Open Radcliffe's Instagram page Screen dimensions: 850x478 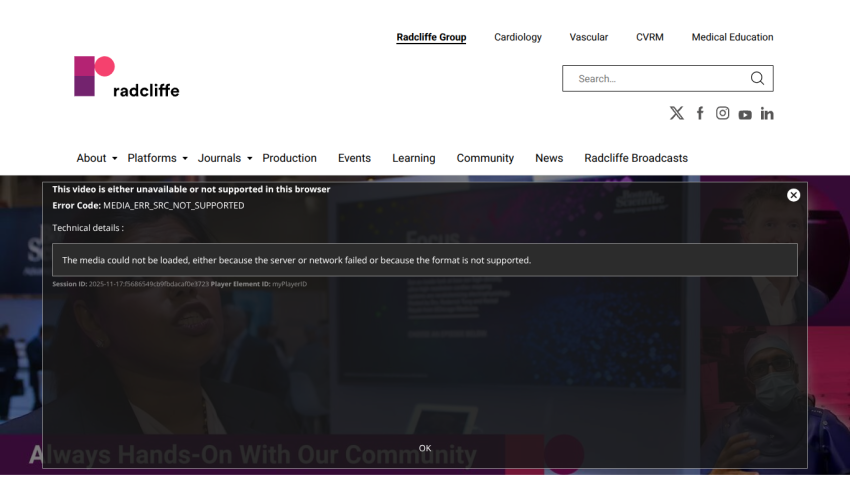pos(722,113)
